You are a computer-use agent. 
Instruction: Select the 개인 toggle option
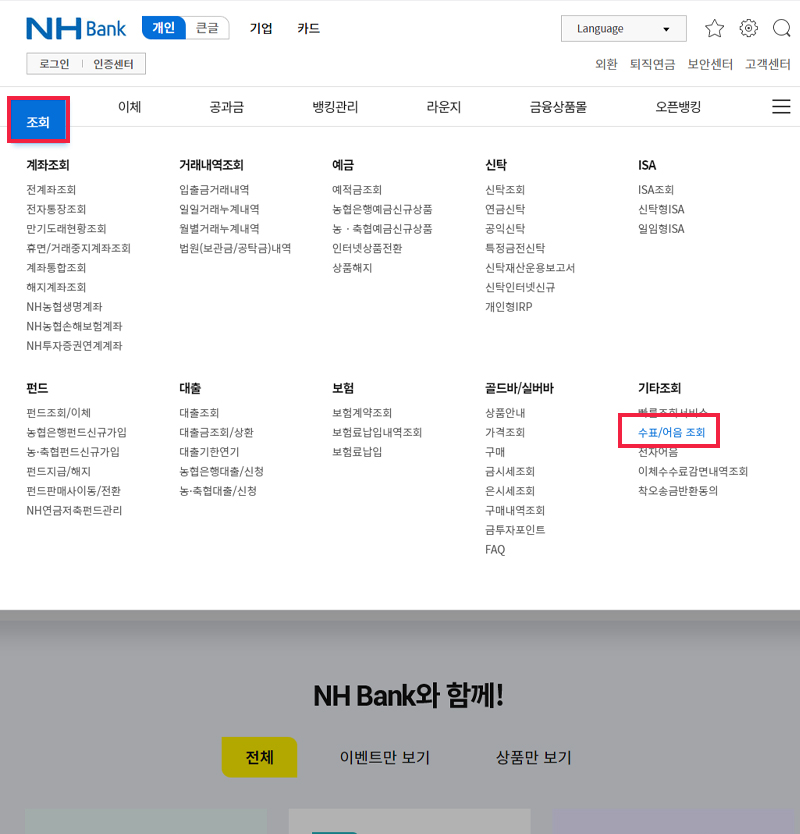pyautogui.click(x=163, y=28)
